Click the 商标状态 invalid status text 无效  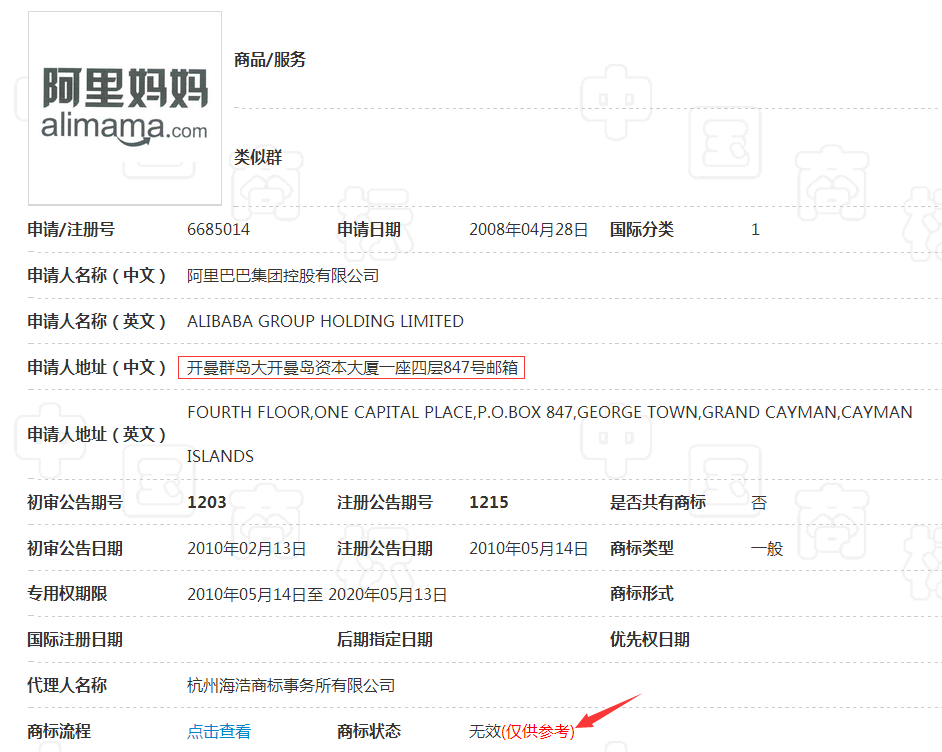pos(484,731)
